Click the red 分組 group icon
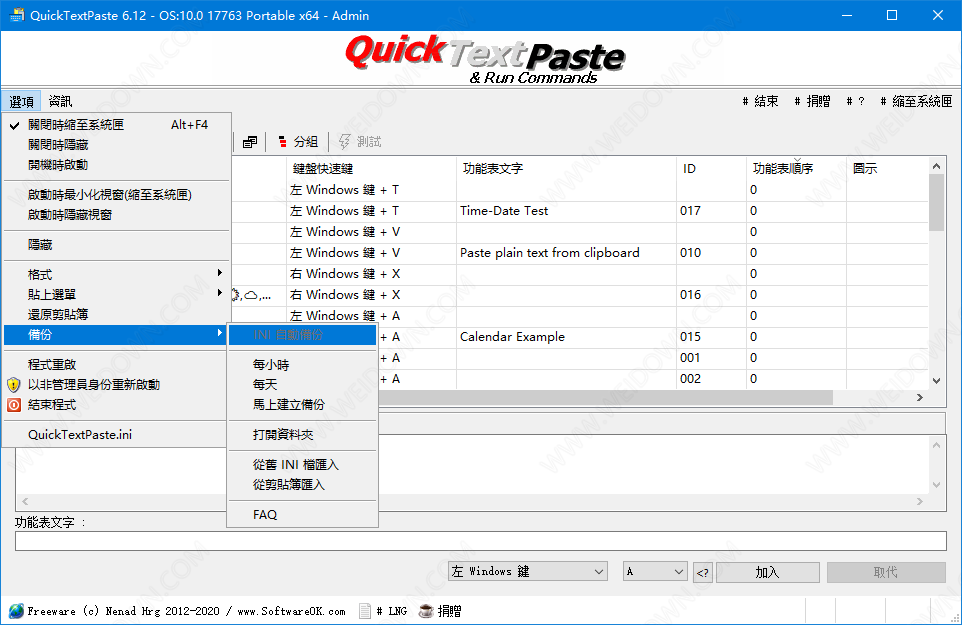 click(283, 142)
